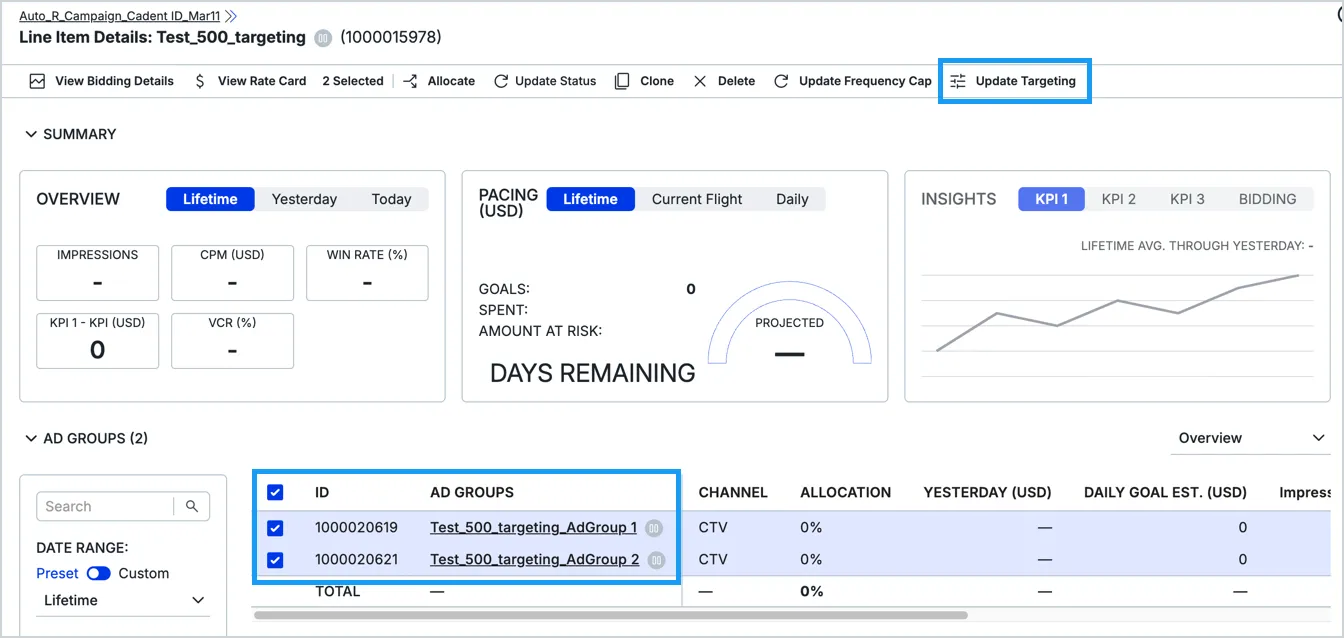Uncheck the row 1000020619 checkbox

pos(275,528)
